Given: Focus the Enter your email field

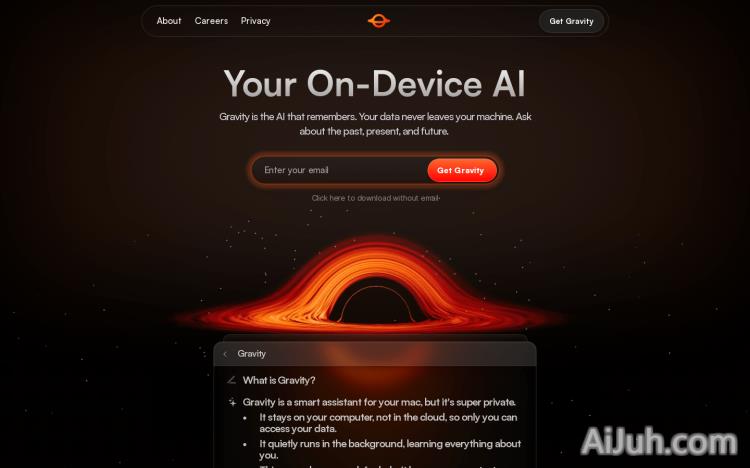Looking at the screenshot, I should pos(340,170).
